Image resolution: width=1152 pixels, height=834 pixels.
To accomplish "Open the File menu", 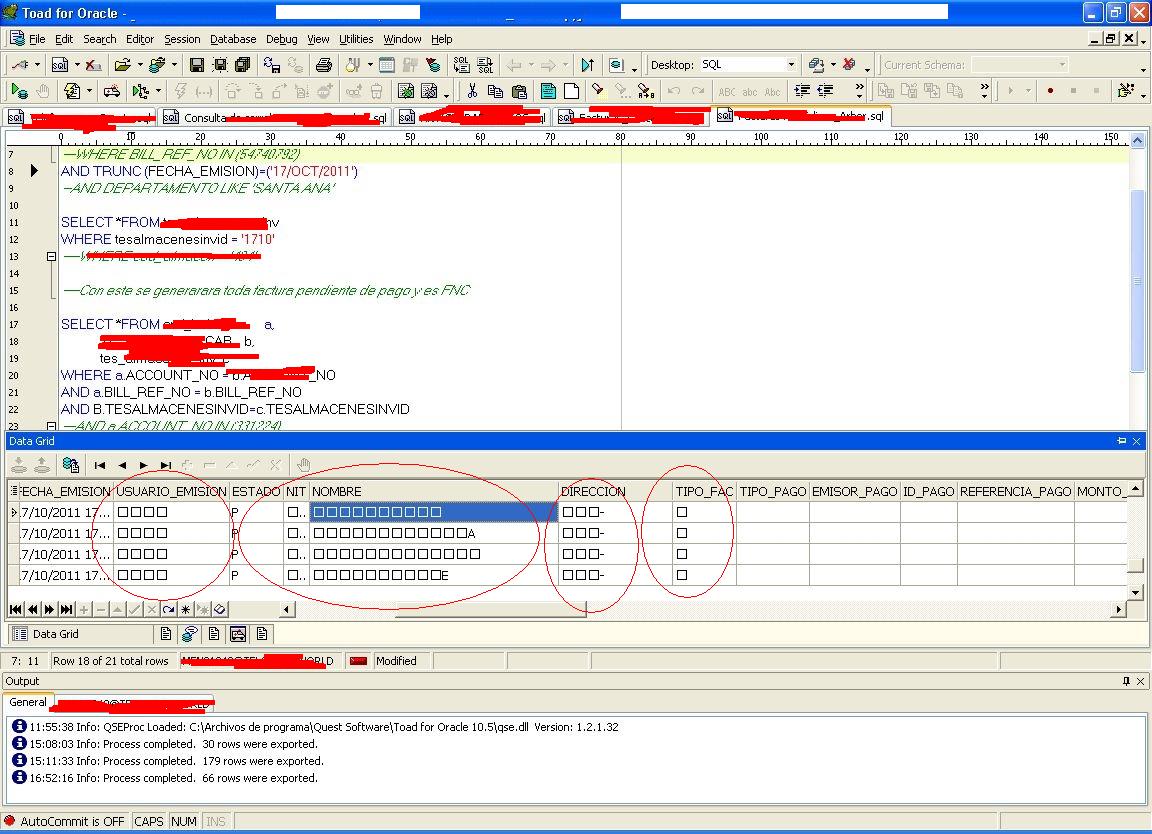I will pos(37,39).
